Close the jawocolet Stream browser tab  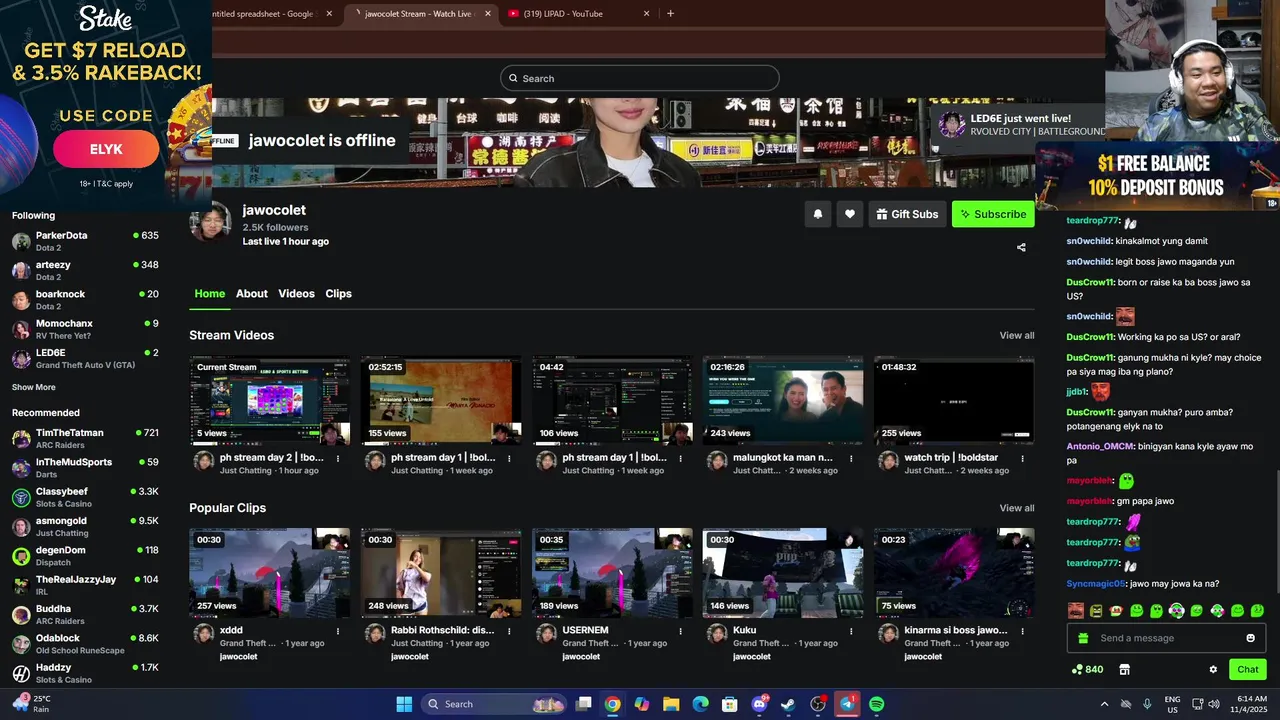488,14
